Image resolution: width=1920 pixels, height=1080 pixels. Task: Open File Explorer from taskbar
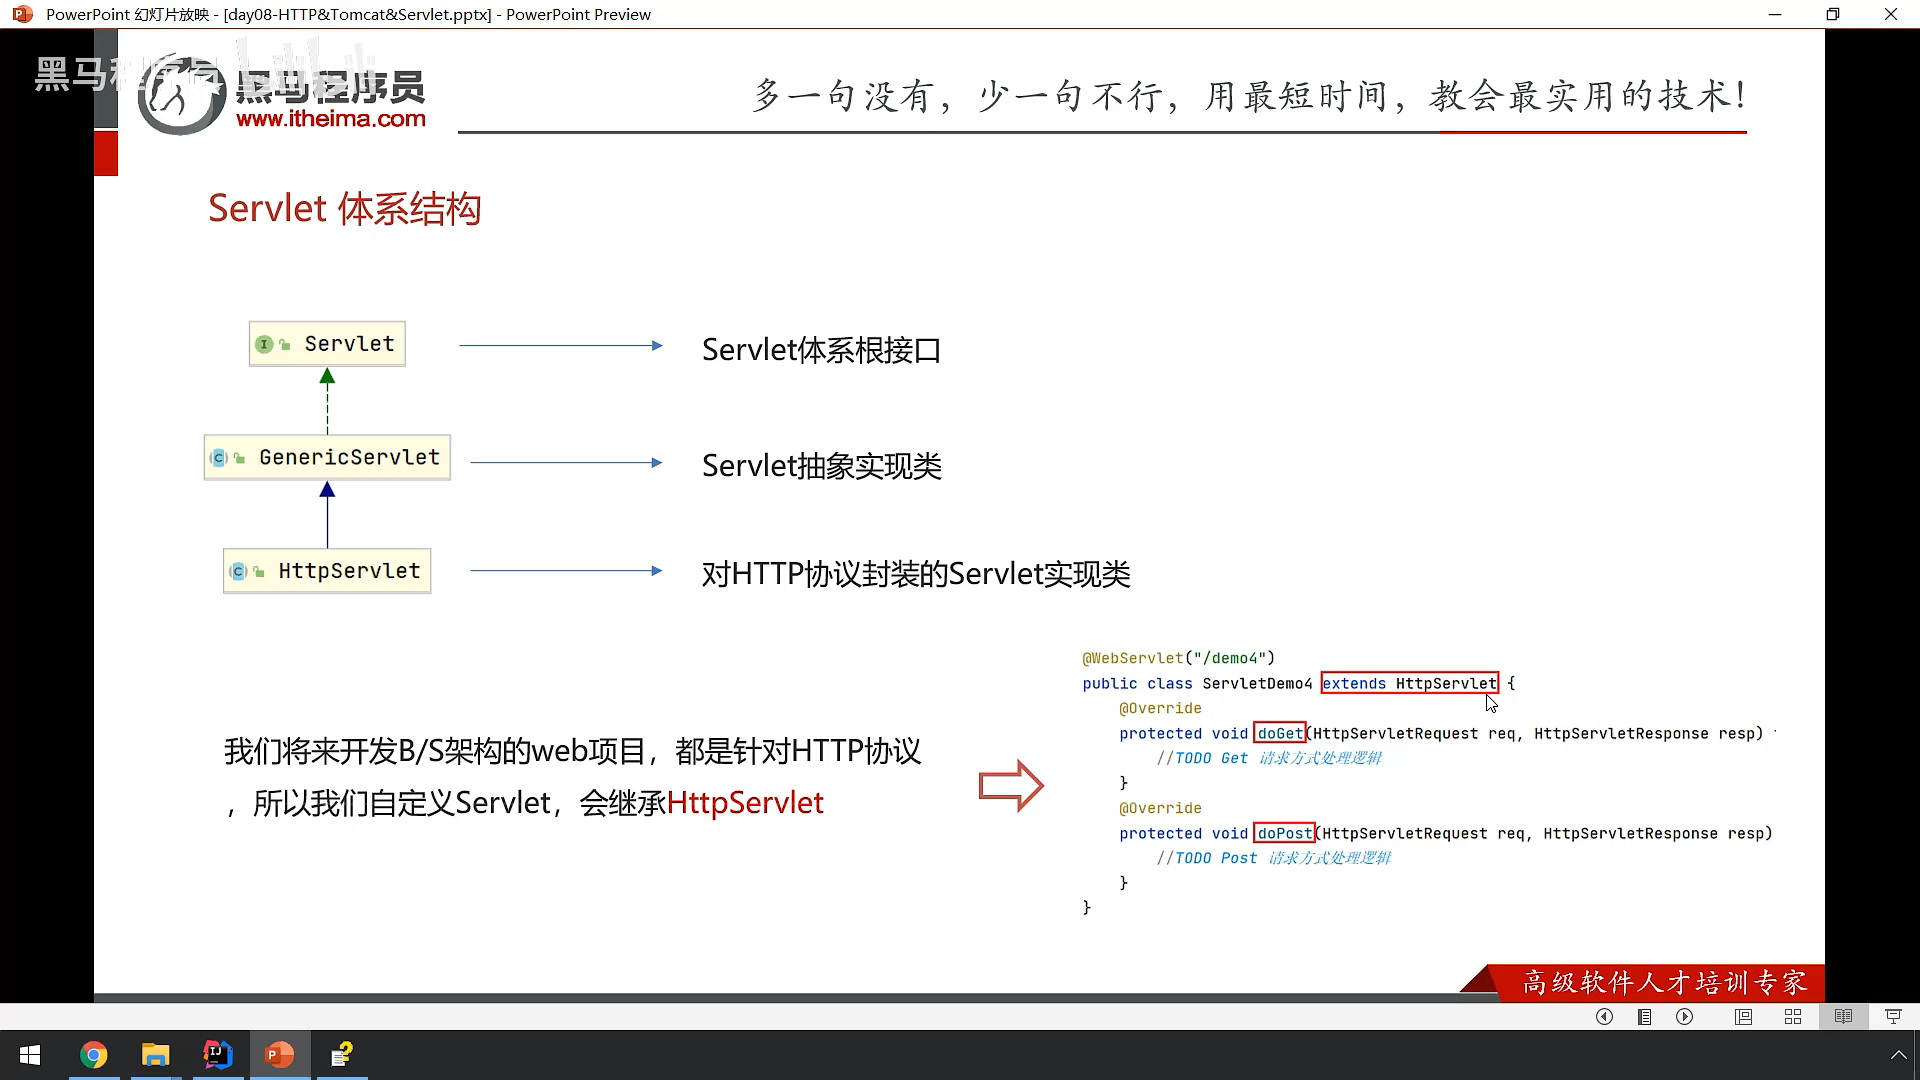tap(156, 1055)
